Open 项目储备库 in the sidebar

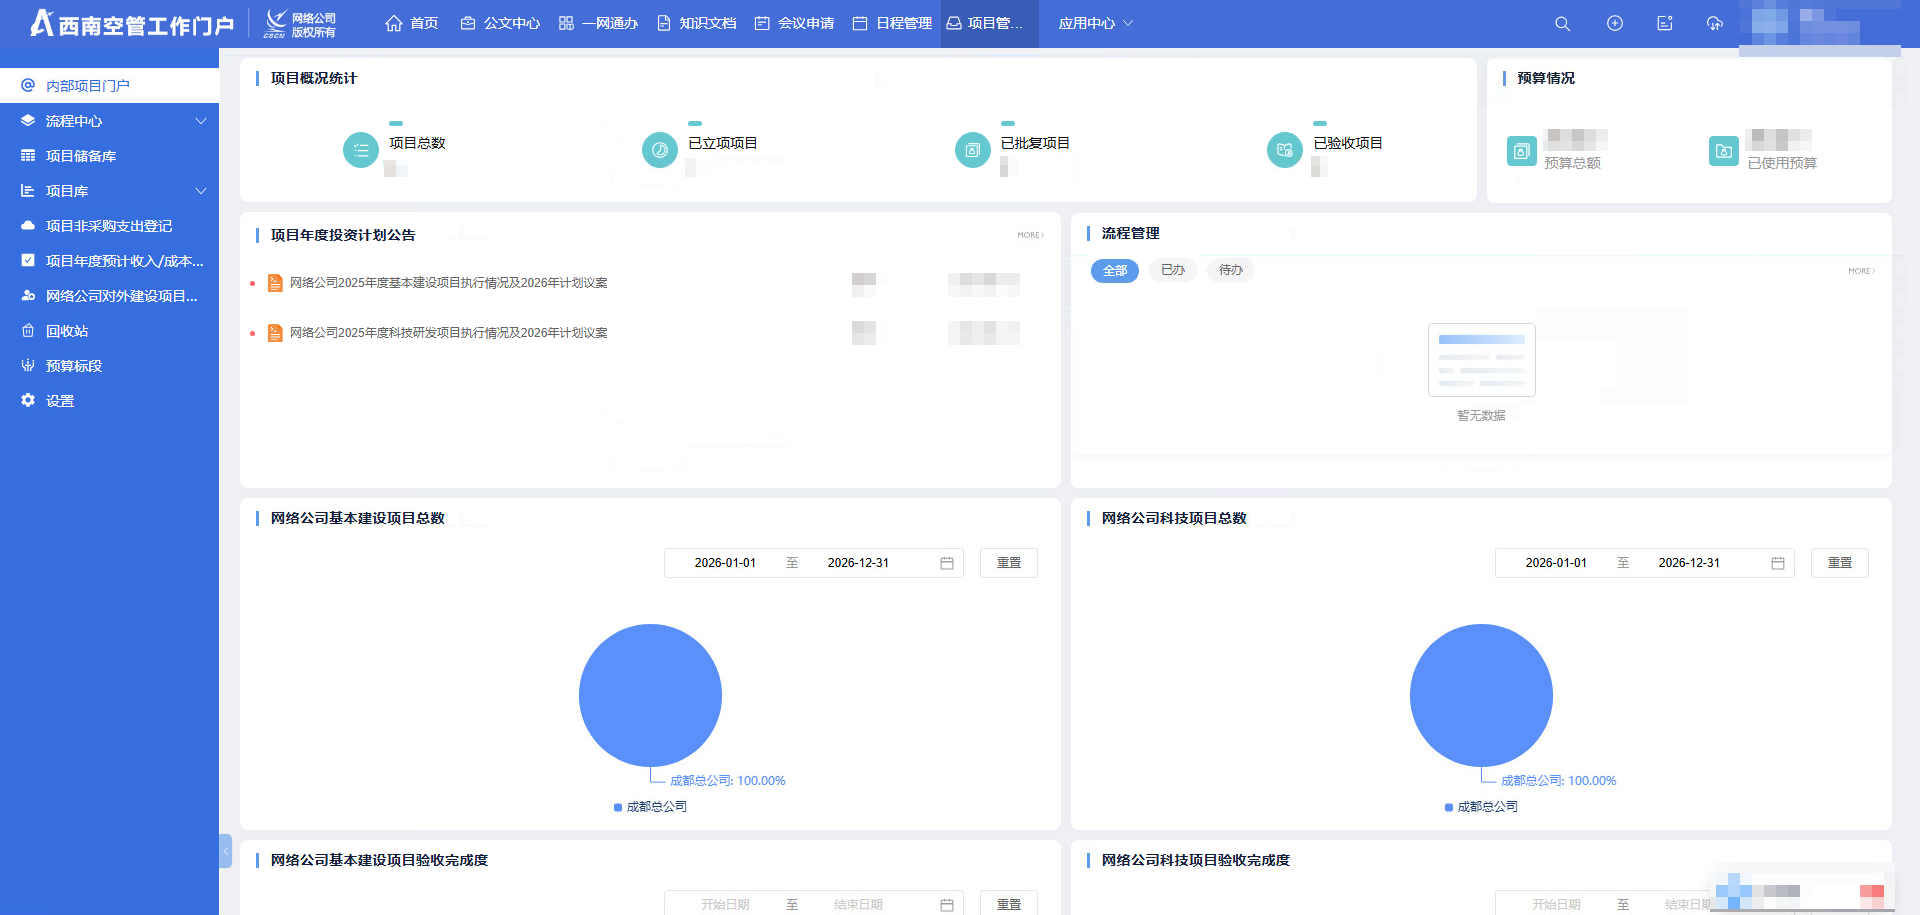pyautogui.click(x=110, y=156)
